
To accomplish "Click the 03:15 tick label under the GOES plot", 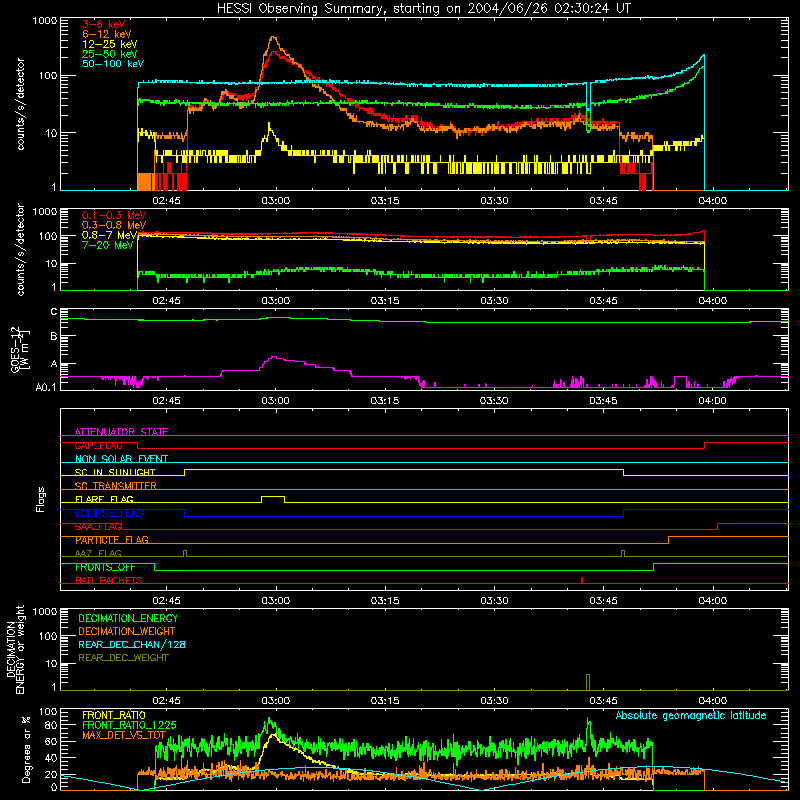I will point(385,401).
